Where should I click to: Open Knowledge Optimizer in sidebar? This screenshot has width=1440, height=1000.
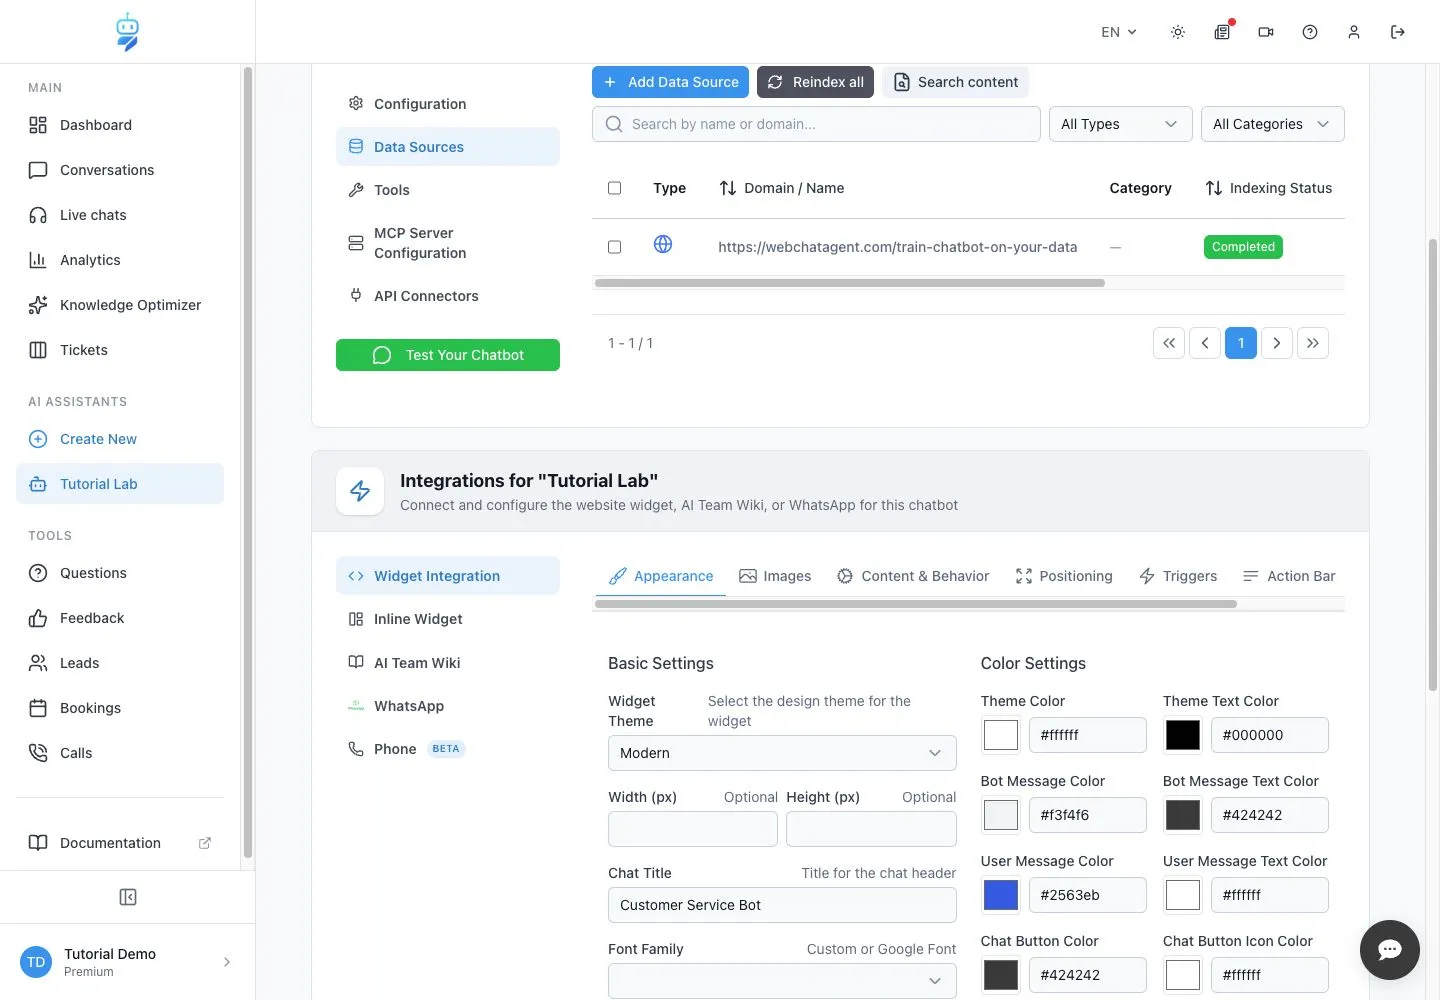120,305
